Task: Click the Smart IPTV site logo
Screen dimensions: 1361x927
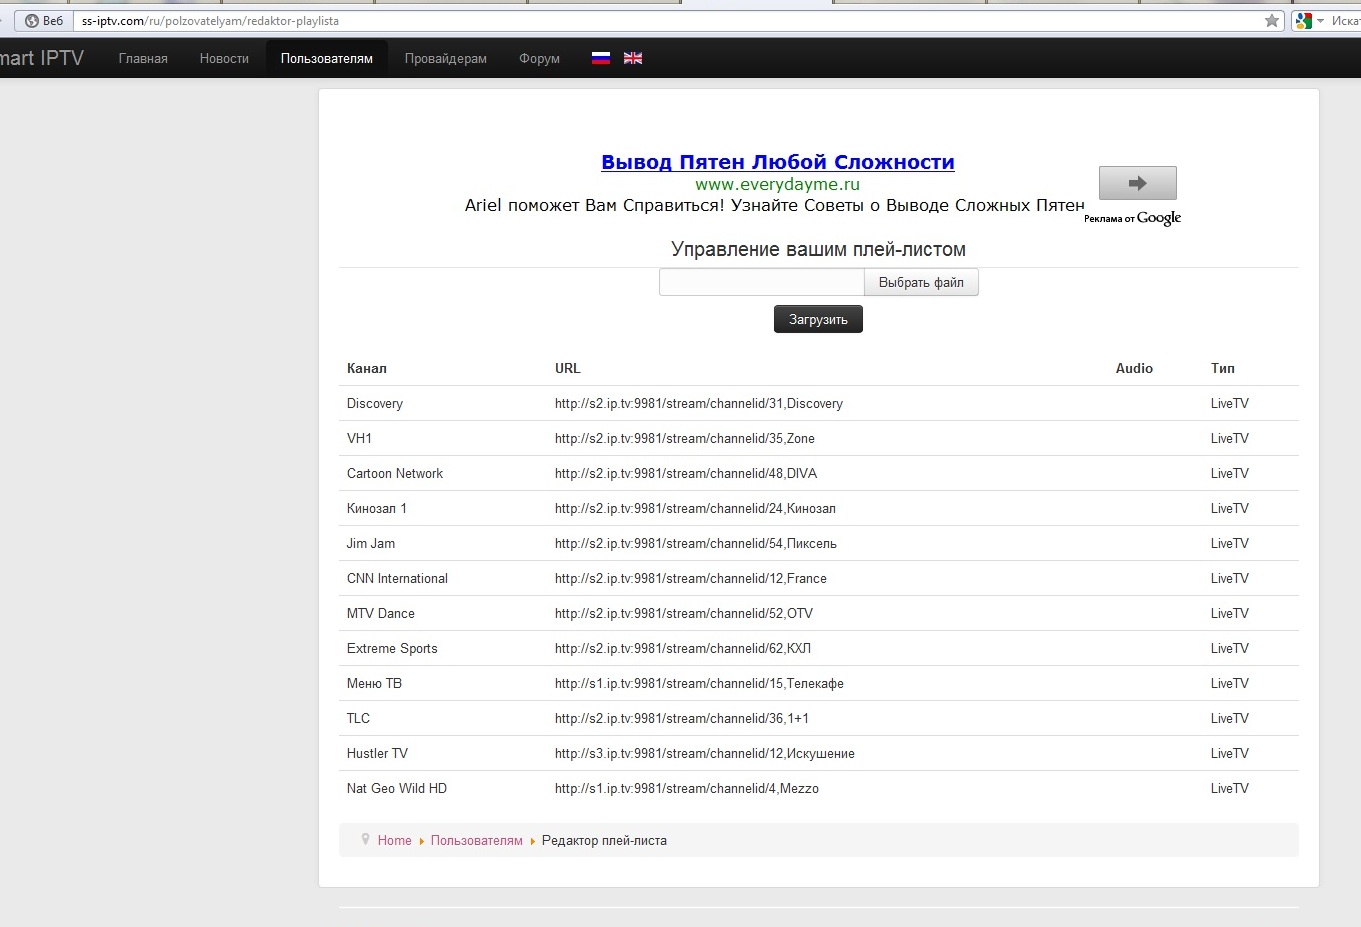Action: click(x=42, y=58)
